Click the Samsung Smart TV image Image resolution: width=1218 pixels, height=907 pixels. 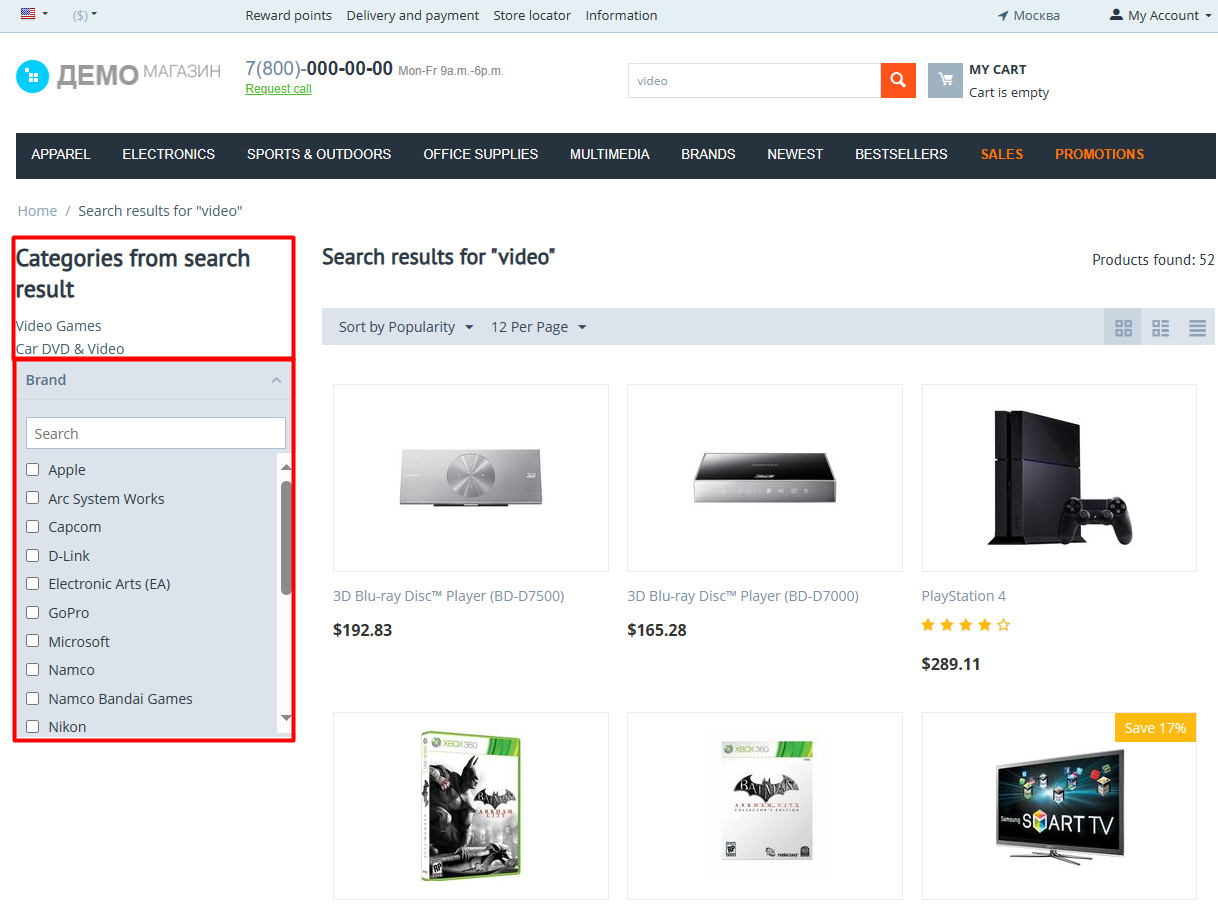point(1059,806)
